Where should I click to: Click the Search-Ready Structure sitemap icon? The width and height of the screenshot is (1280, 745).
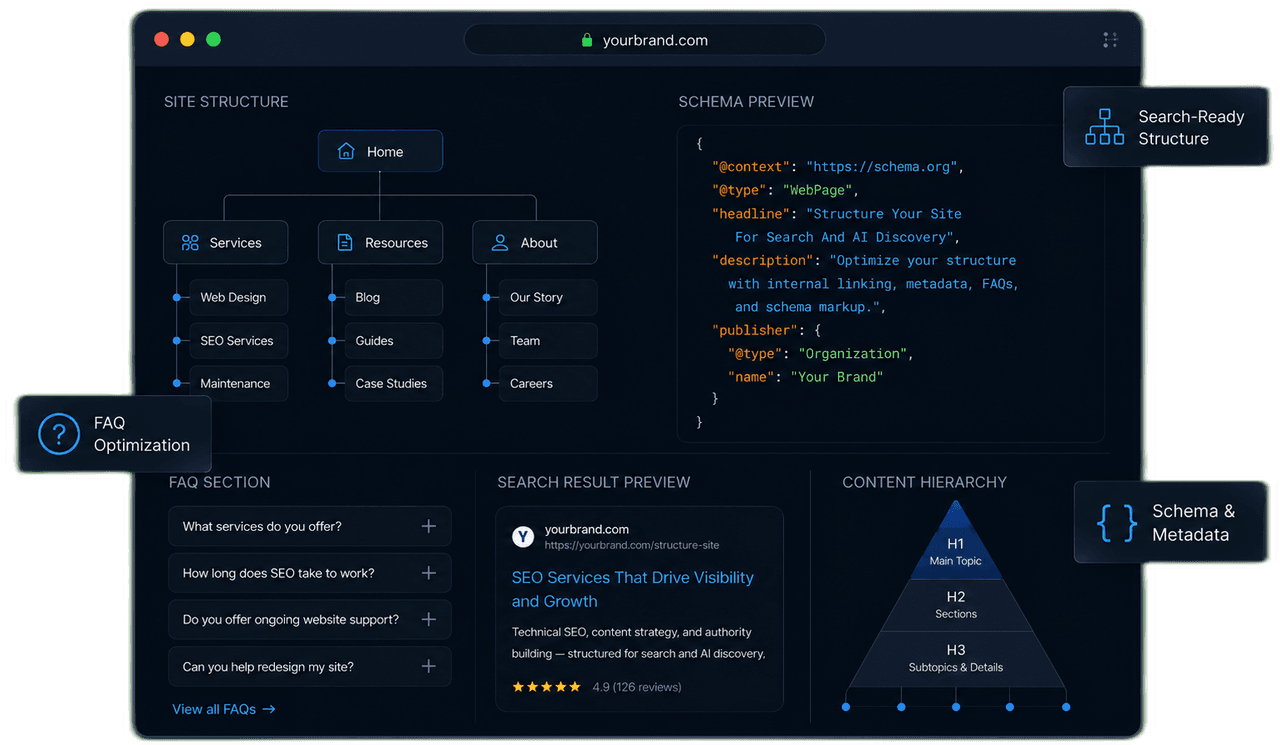coord(1104,127)
